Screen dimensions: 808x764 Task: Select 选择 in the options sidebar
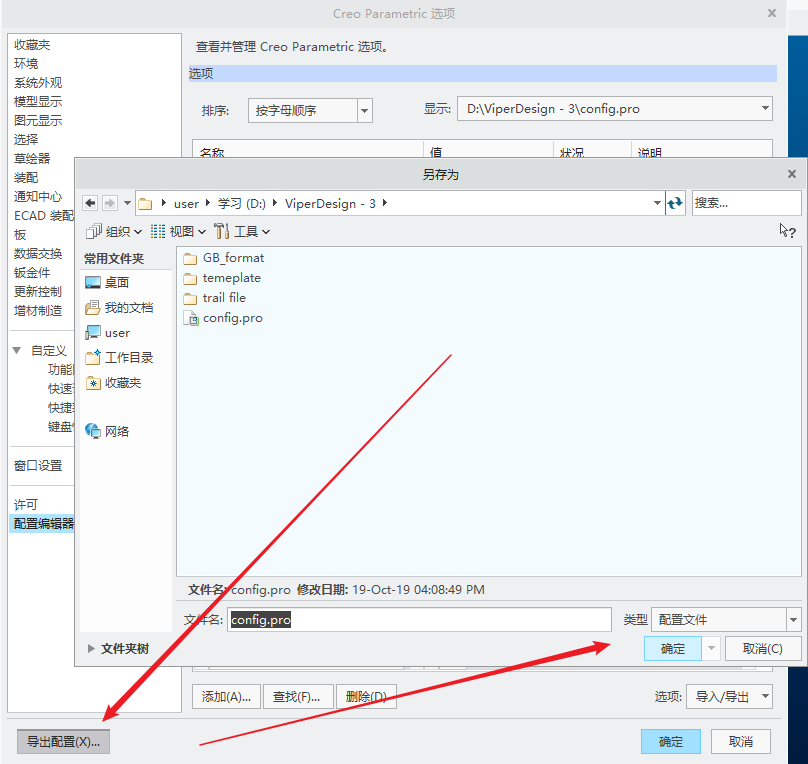tap(26, 139)
